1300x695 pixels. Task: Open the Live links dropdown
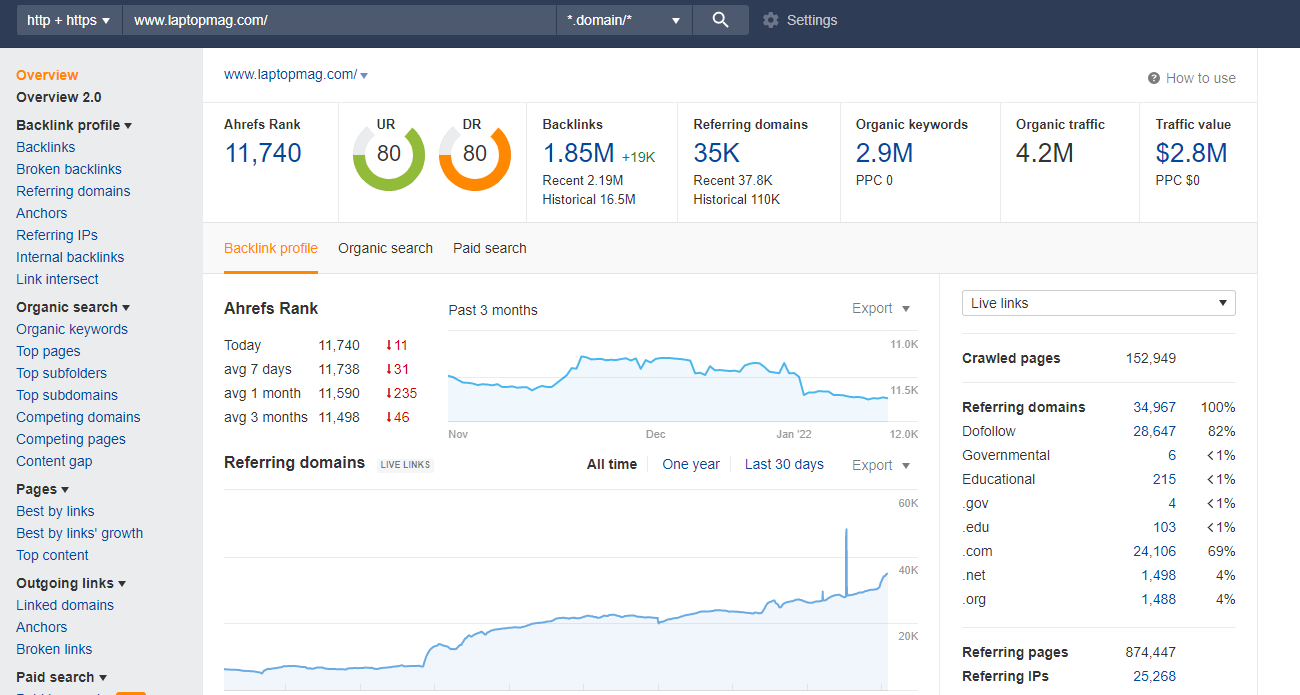(1099, 303)
